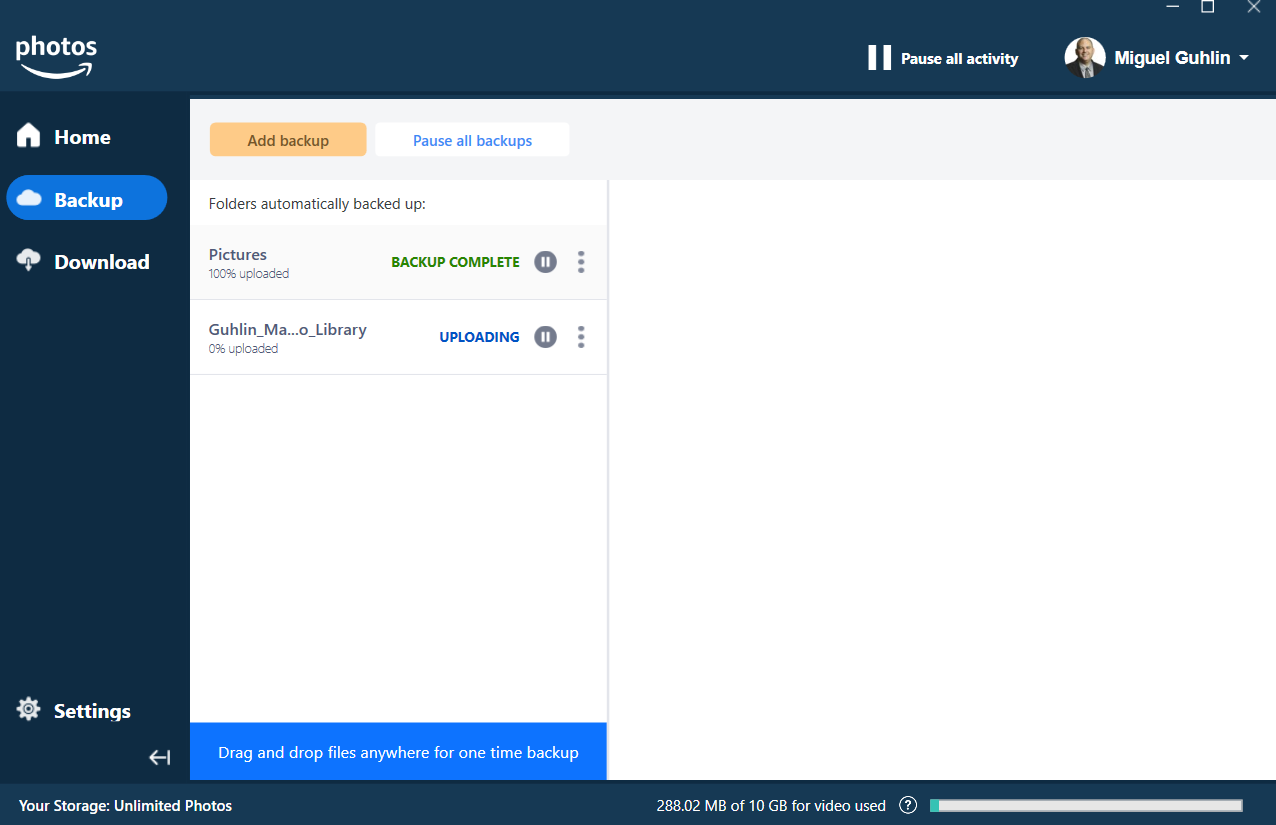Minimize the Amazon Photos window
Screen dimensions: 1276x825
(x=1173, y=7)
